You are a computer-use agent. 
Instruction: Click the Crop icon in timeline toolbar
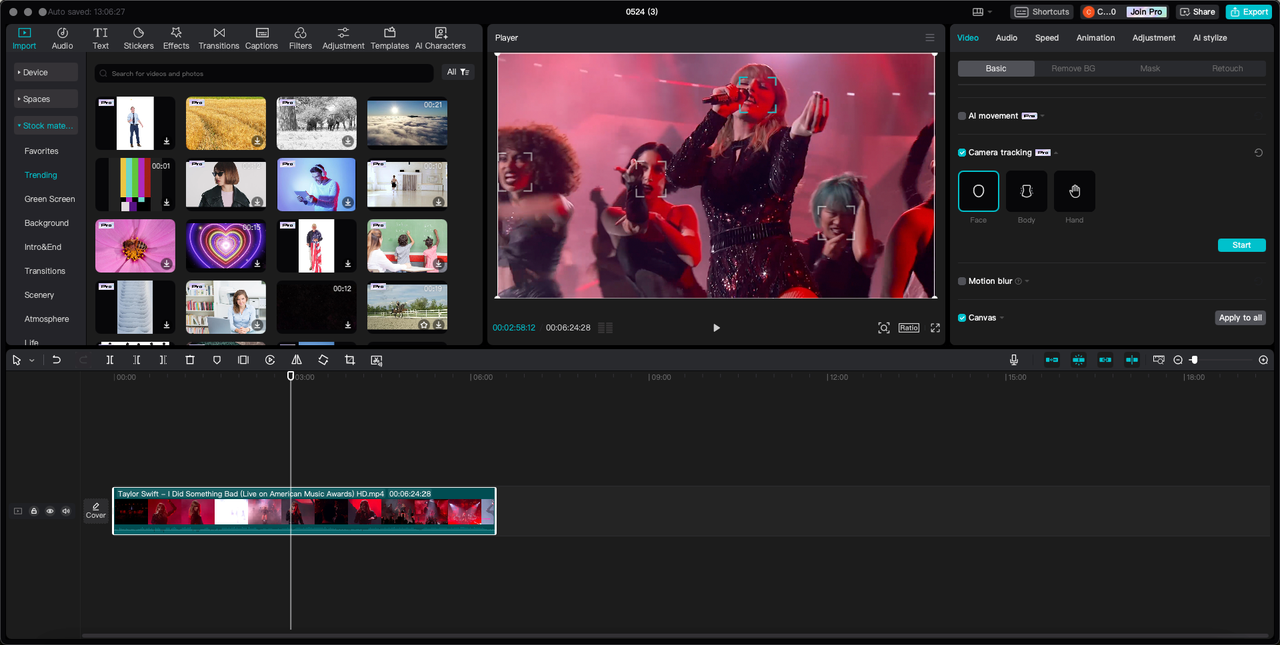tap(350, 360)
